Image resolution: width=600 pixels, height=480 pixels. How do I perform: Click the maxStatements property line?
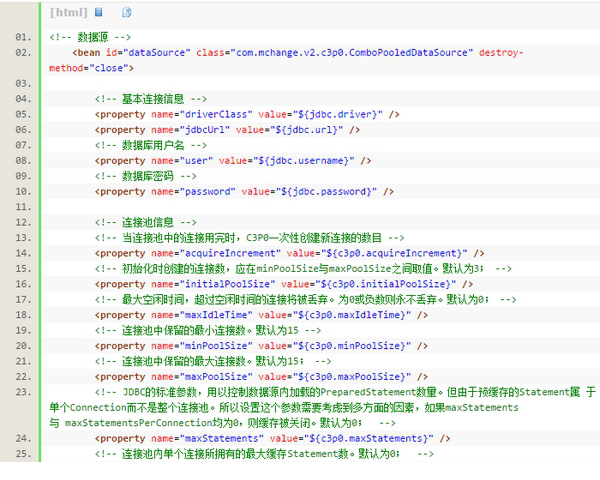(272, 438)
